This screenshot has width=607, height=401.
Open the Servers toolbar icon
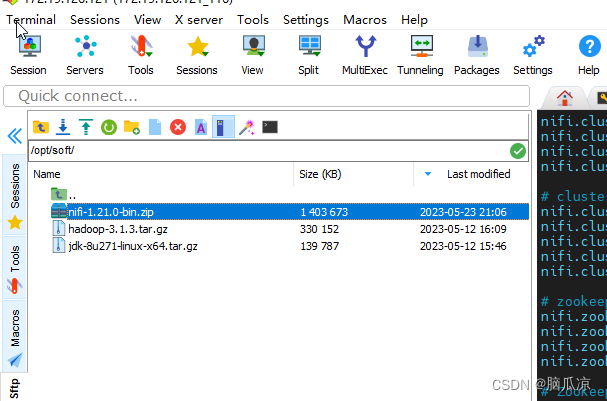pos(85,55)
